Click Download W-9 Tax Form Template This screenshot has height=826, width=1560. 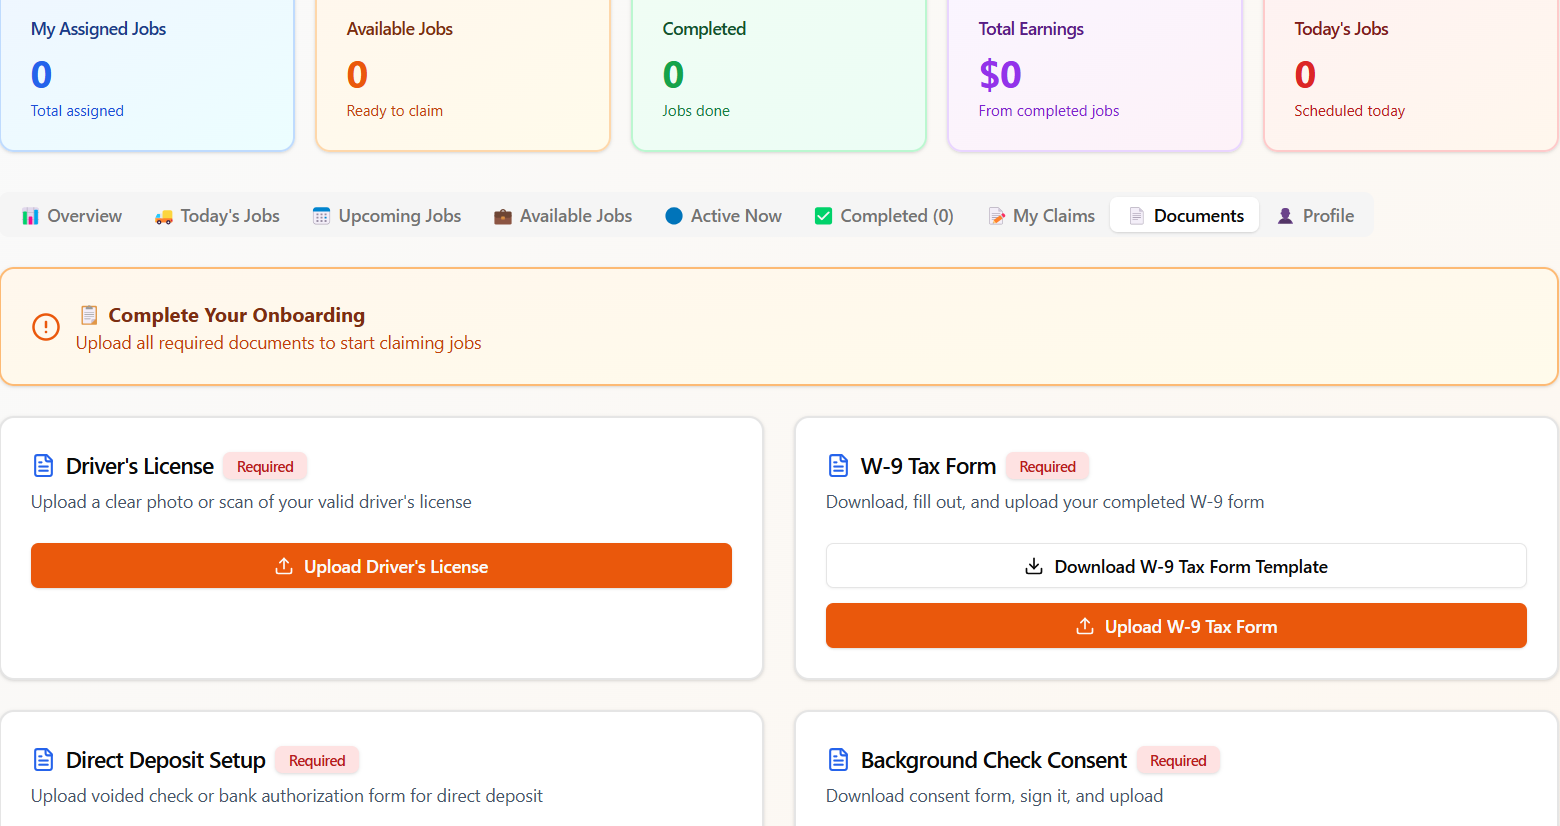[x=1176, y=567]
